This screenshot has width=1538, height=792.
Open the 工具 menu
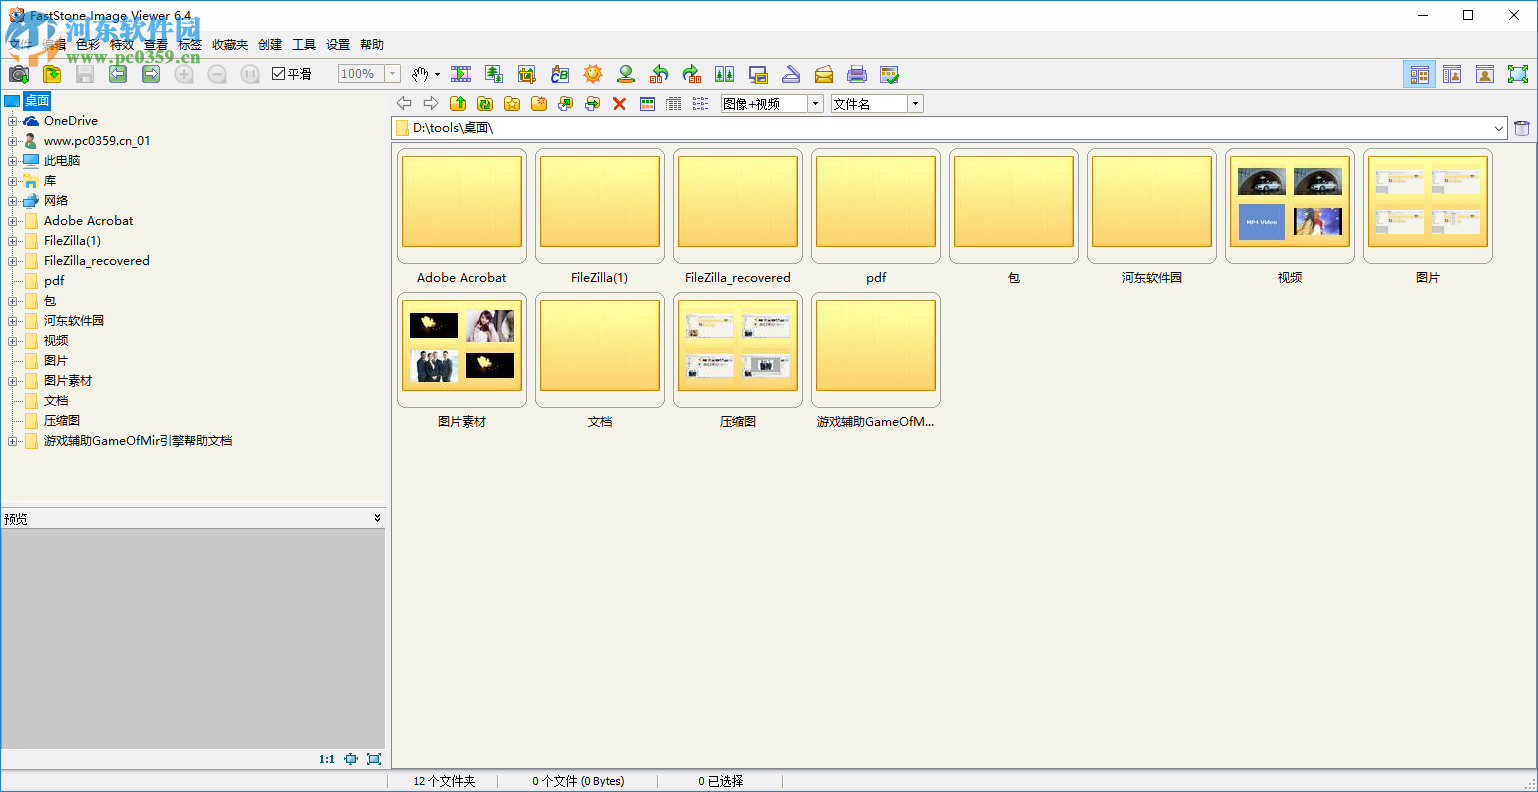[x=304, y=45]
